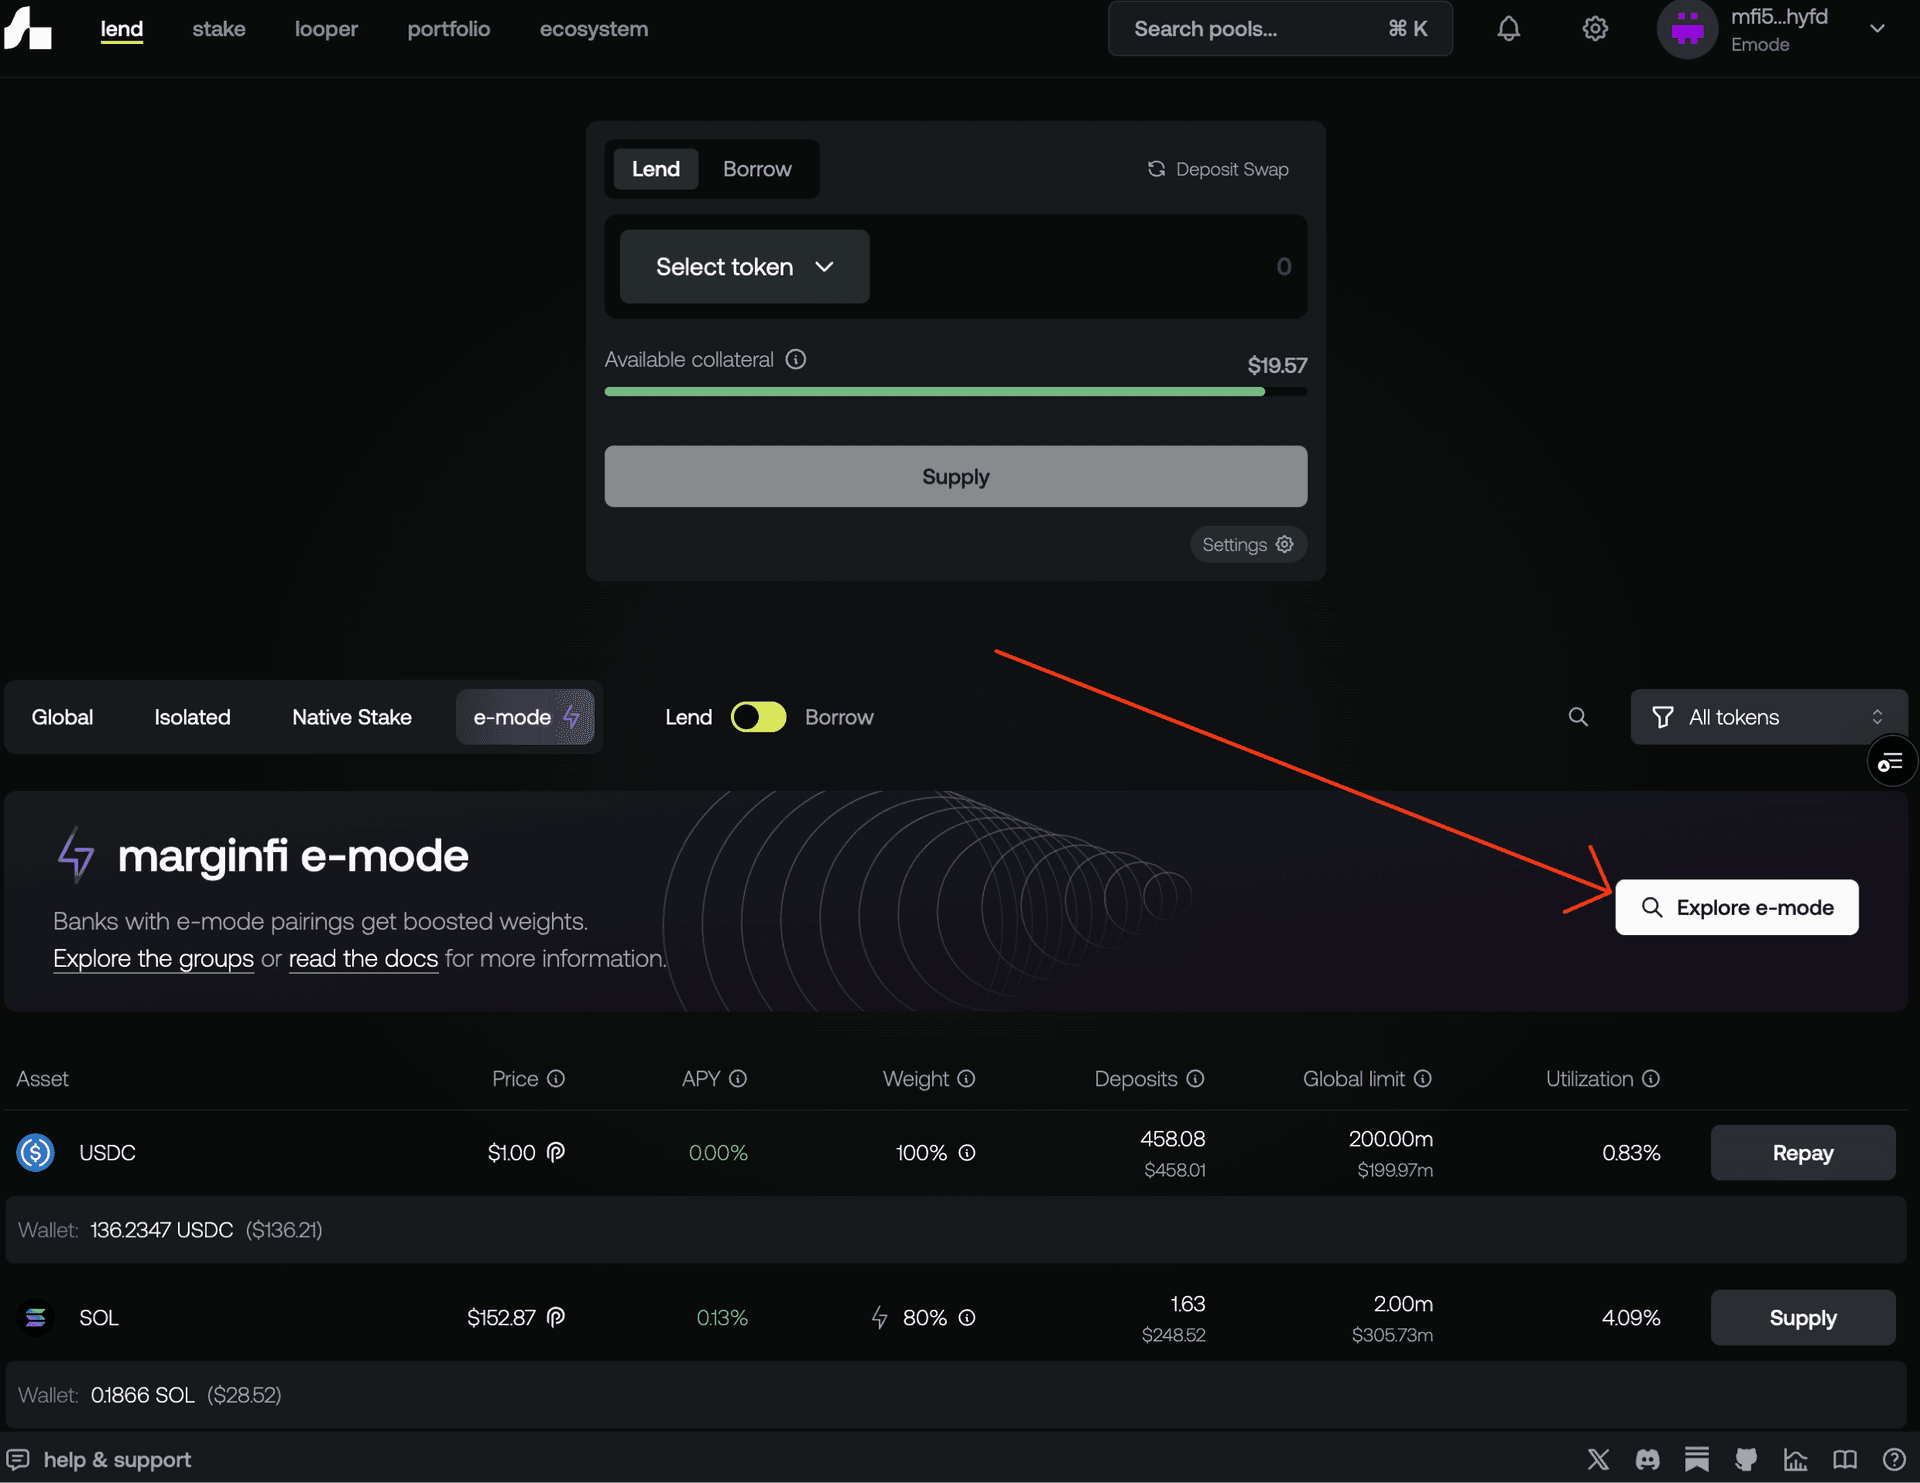Select the Native Stake tab
Viewport: 1920px width, 1483px height.
click(x=352, y=717)
